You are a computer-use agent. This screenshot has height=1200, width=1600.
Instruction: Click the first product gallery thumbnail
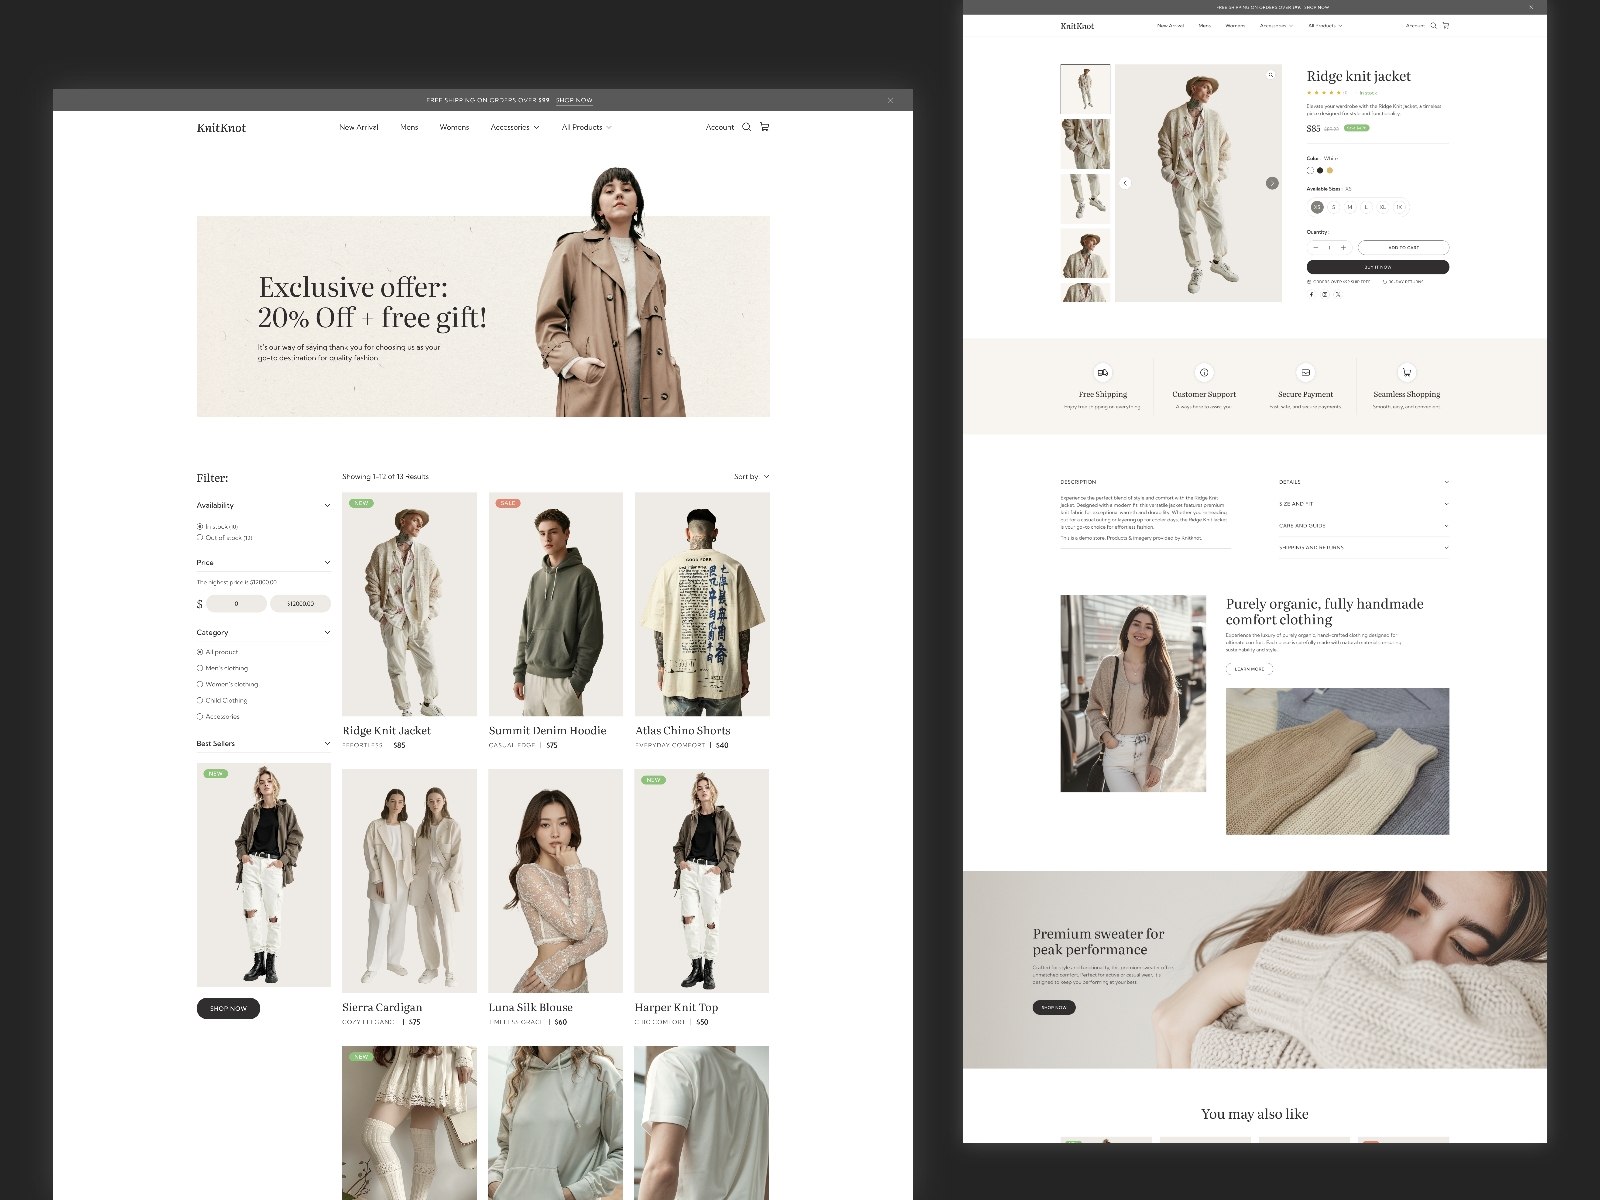coord(1085,89)
